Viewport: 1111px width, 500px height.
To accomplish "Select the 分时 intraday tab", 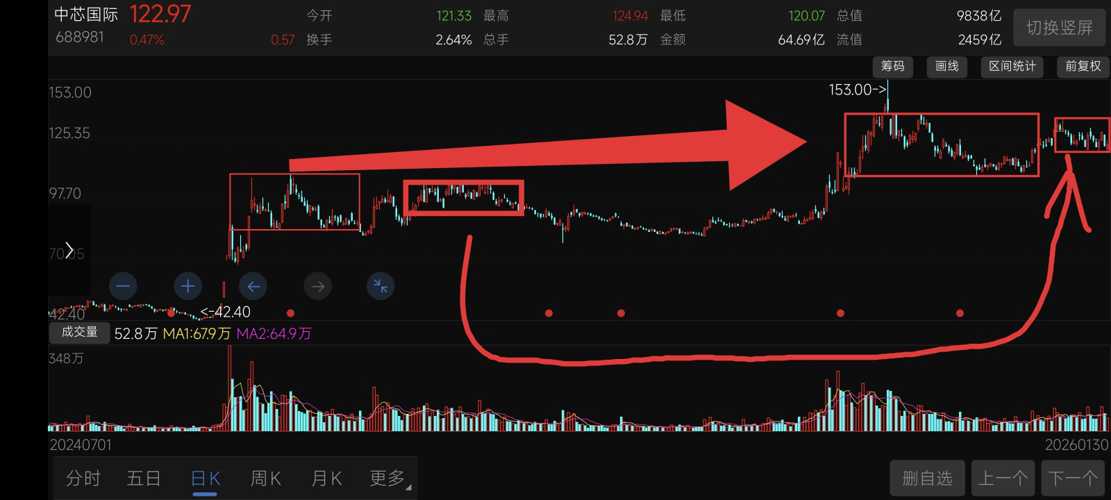I will click(x=83, y=478).
